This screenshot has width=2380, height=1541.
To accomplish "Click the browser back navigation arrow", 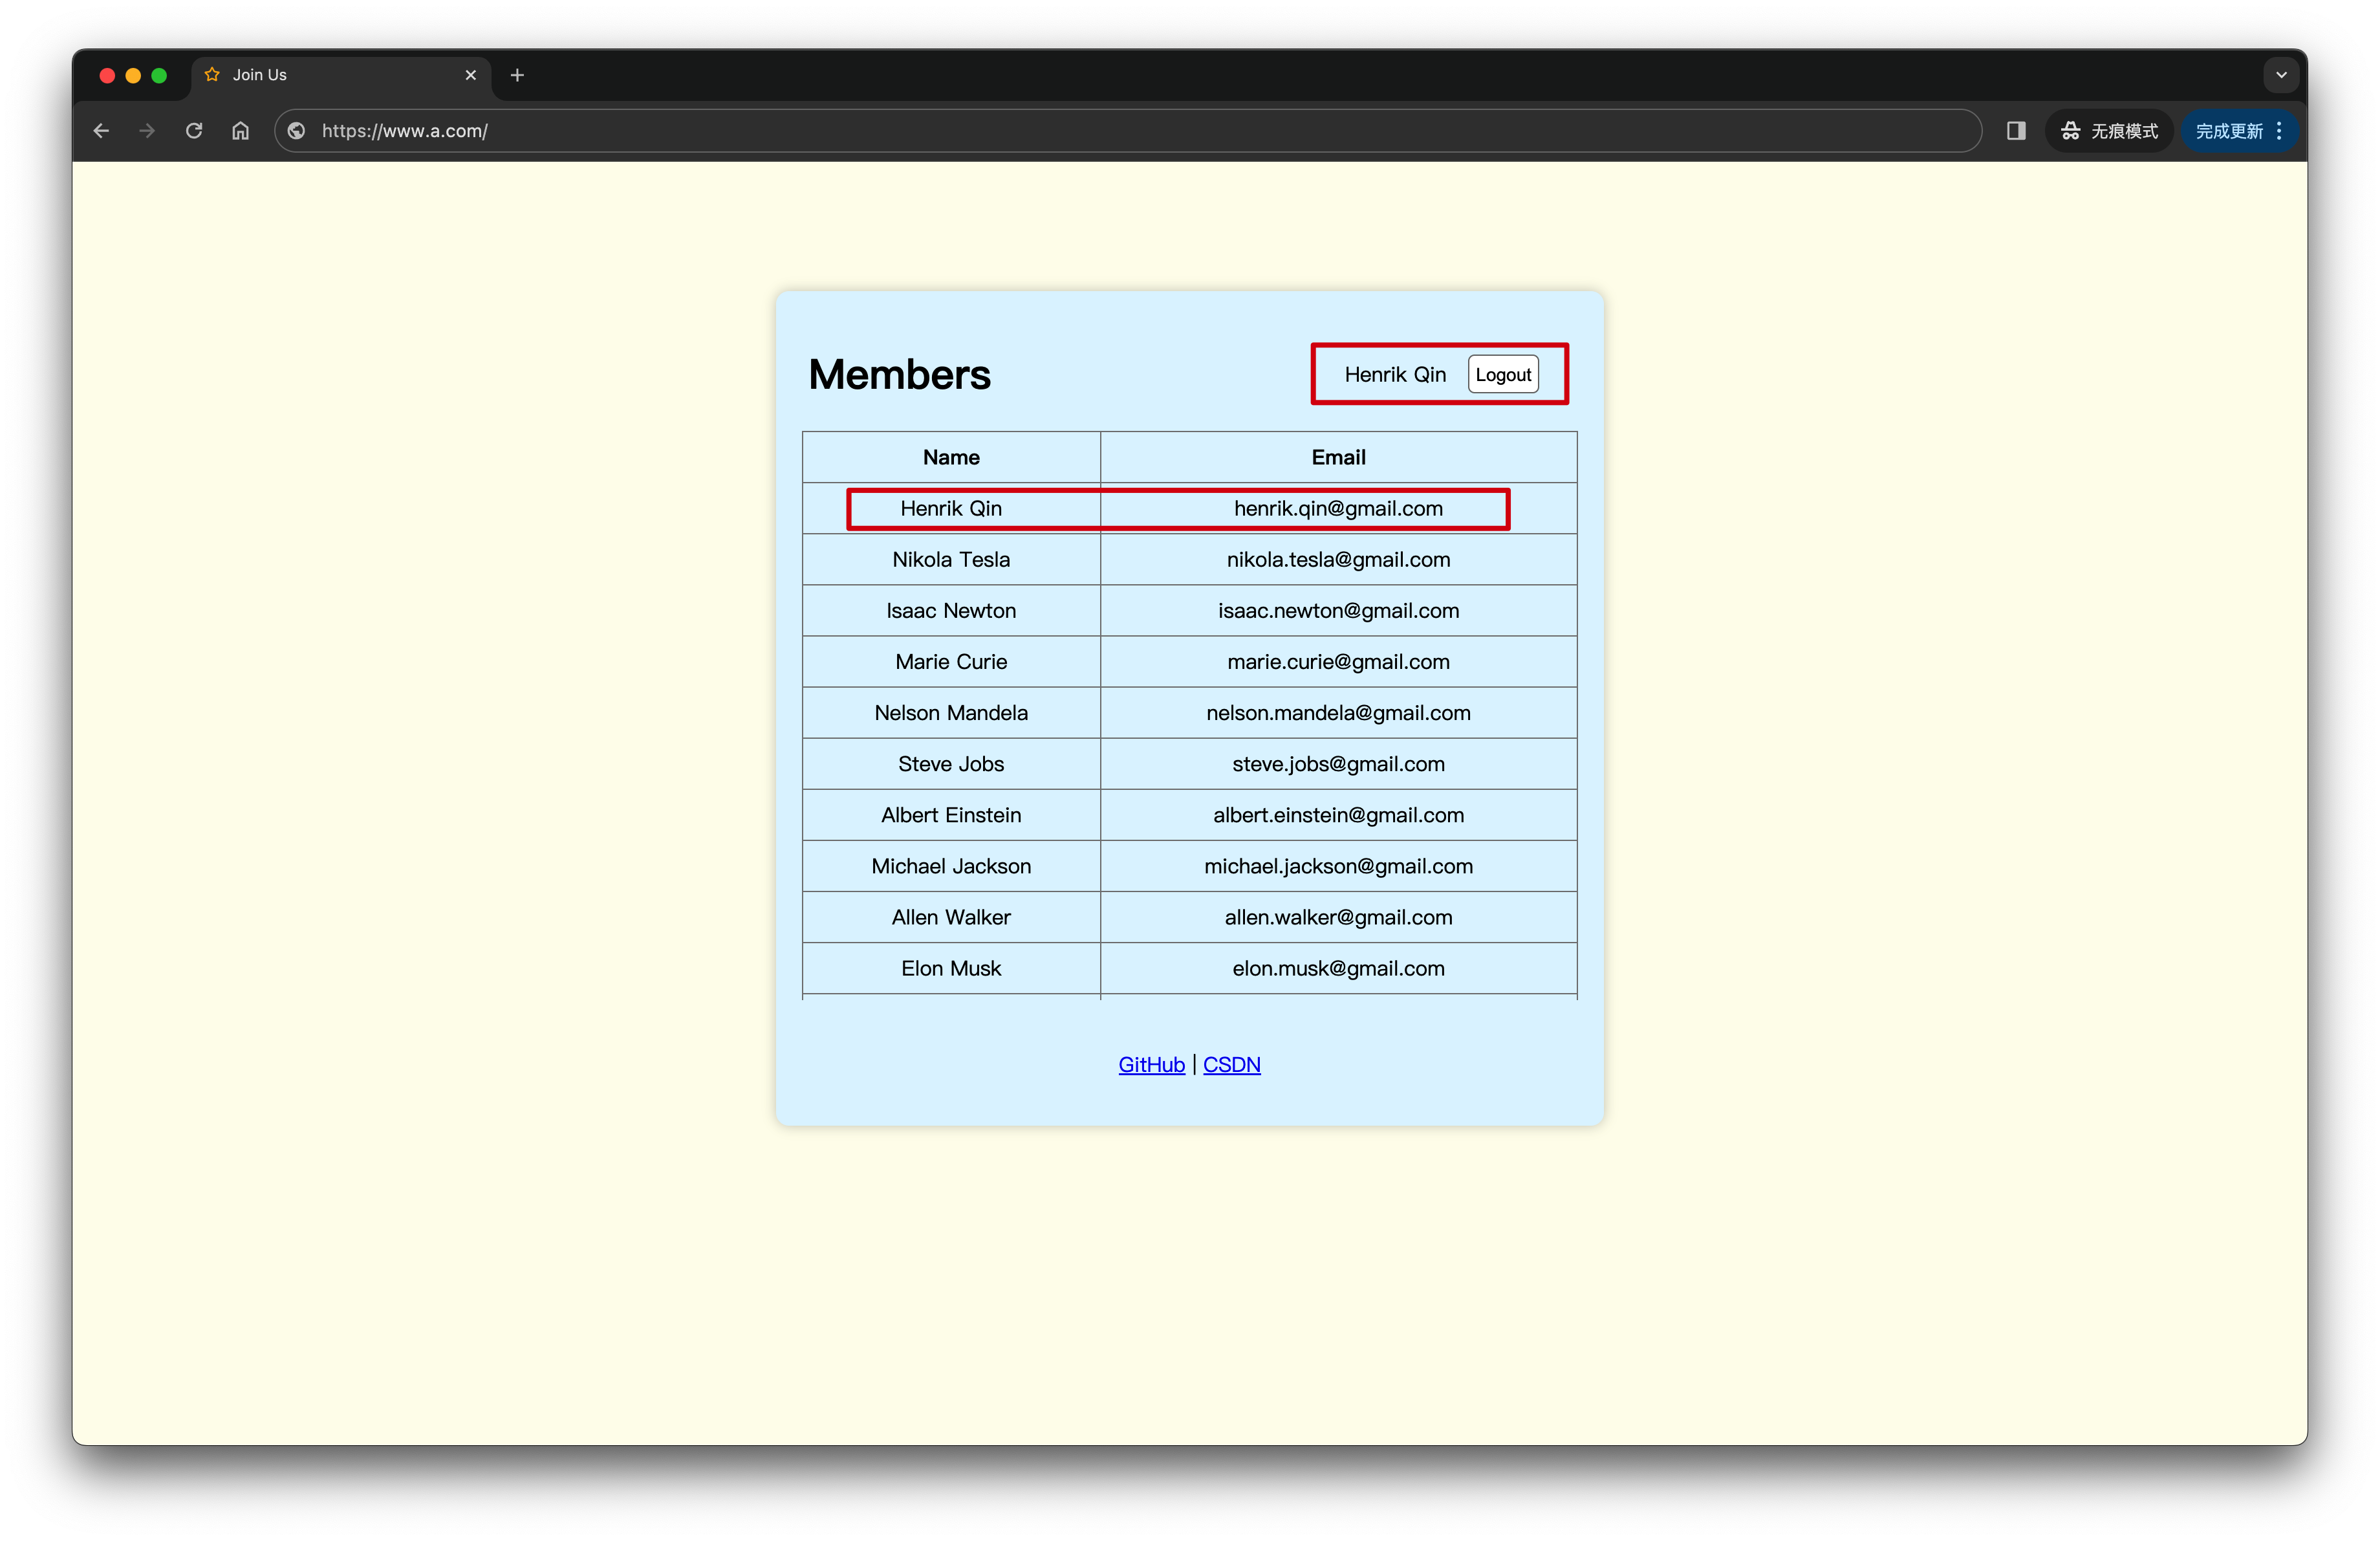I will point(100,130).
